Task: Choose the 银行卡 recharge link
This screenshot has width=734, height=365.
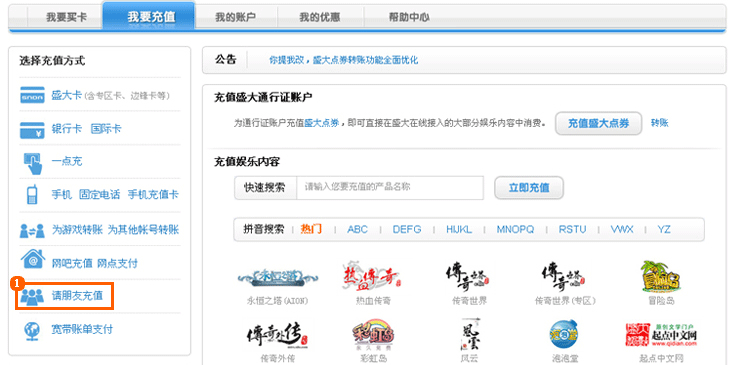Action: (66, 129)
